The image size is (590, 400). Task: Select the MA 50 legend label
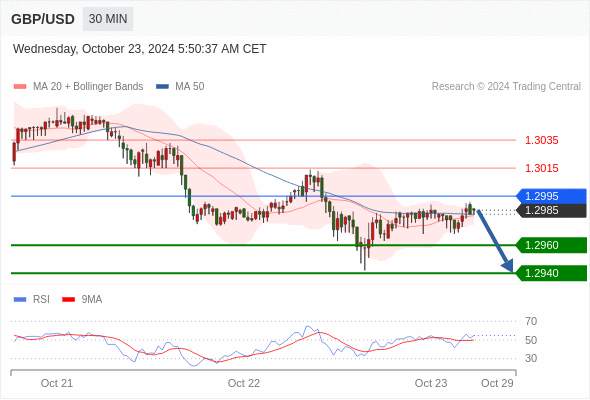click(x=190, y=87)
